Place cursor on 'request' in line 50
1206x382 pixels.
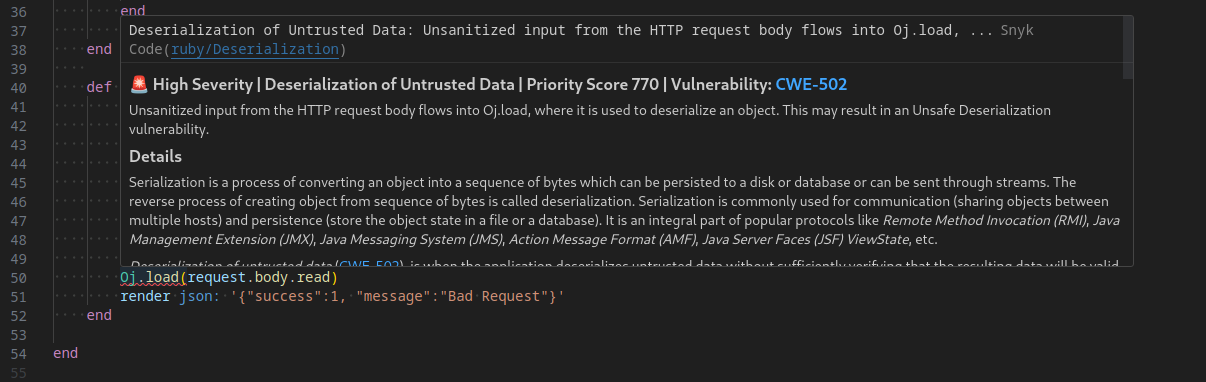(x=220, y=277)
